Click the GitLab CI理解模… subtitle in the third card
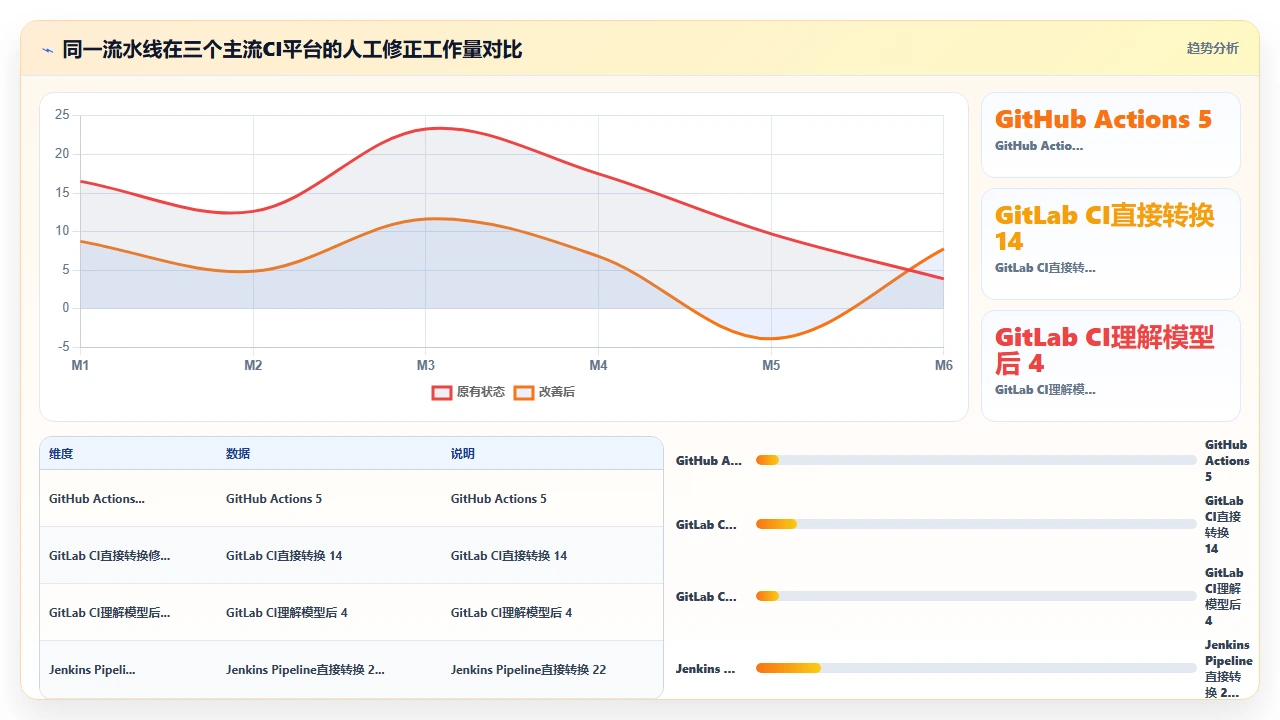The image size is (1280, 720). (1045, 390)
